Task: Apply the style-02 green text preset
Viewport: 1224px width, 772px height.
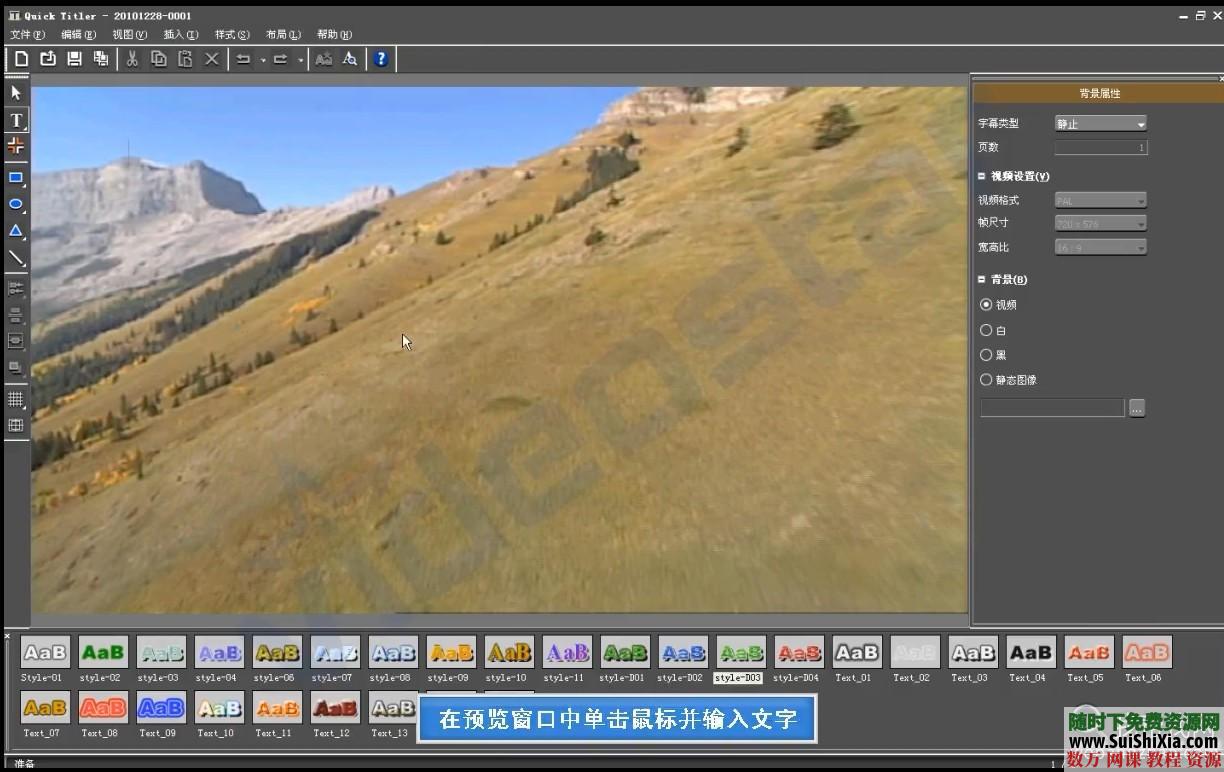Action: coord(103,653)
